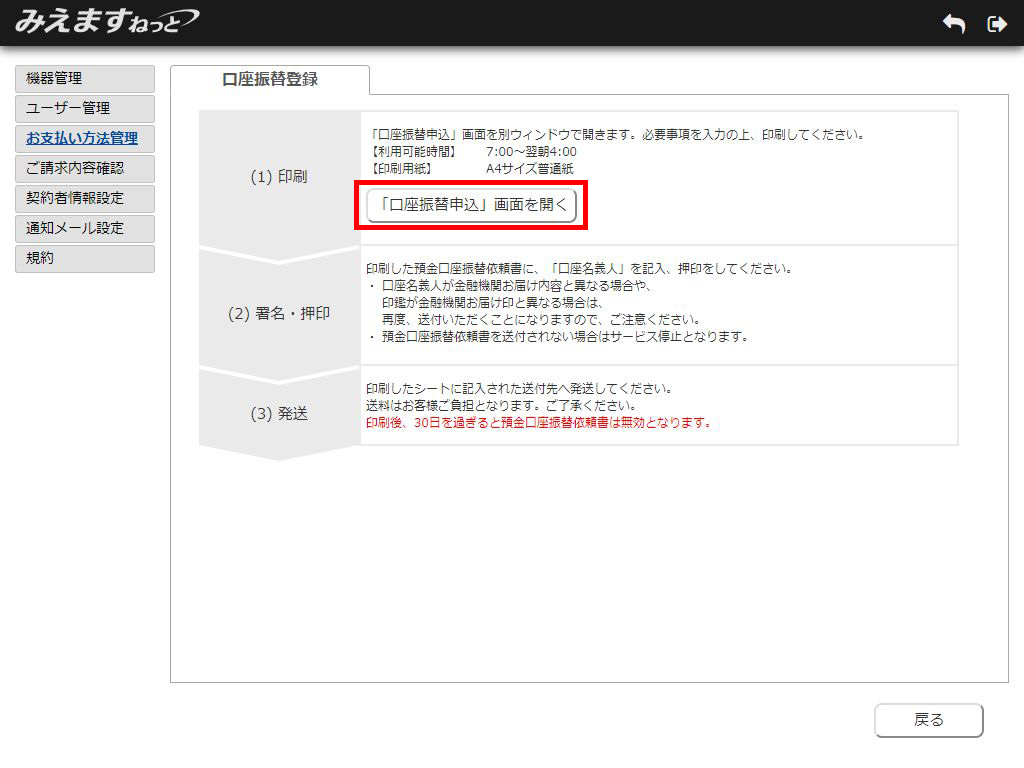Click the (3) 発送 step label

click(278, 414)
